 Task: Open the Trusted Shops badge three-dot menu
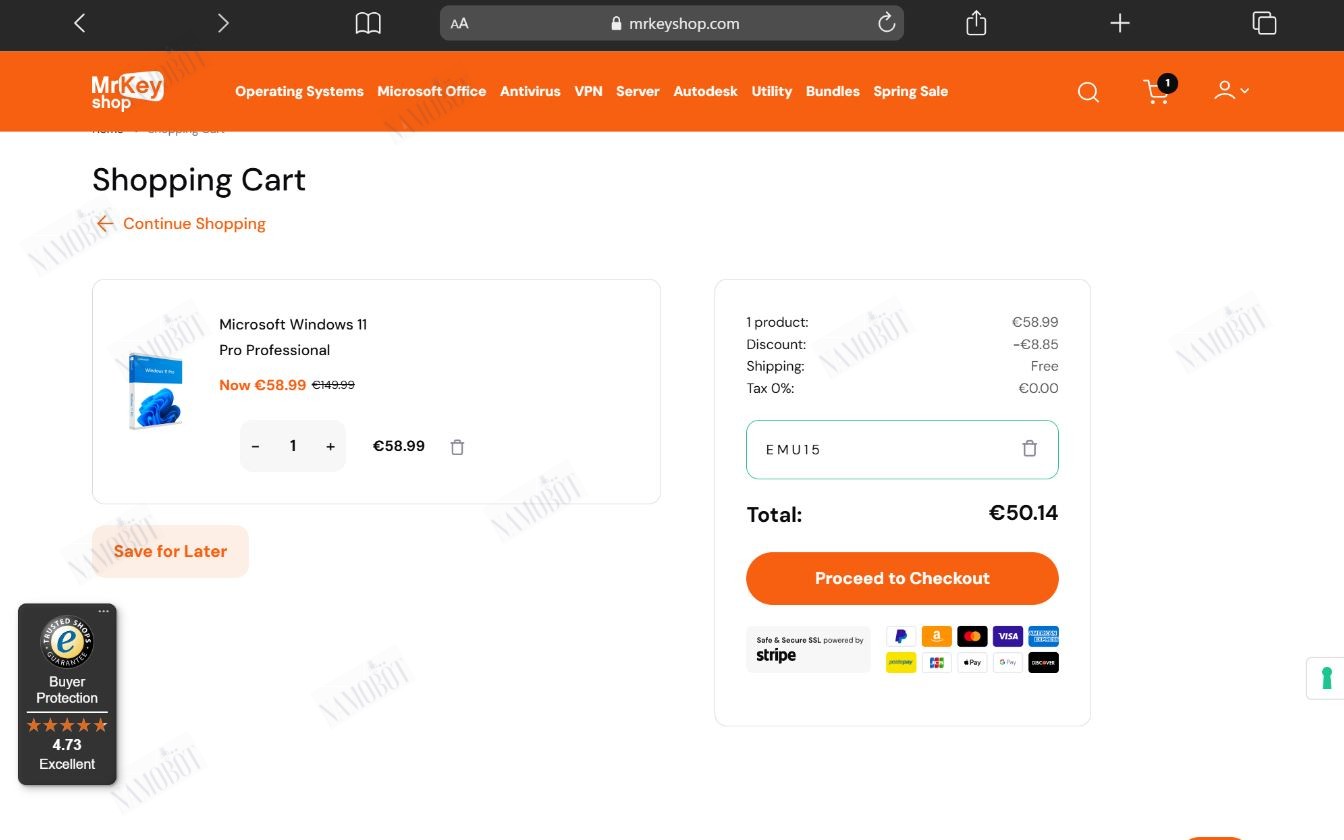[x=103, y=611]
